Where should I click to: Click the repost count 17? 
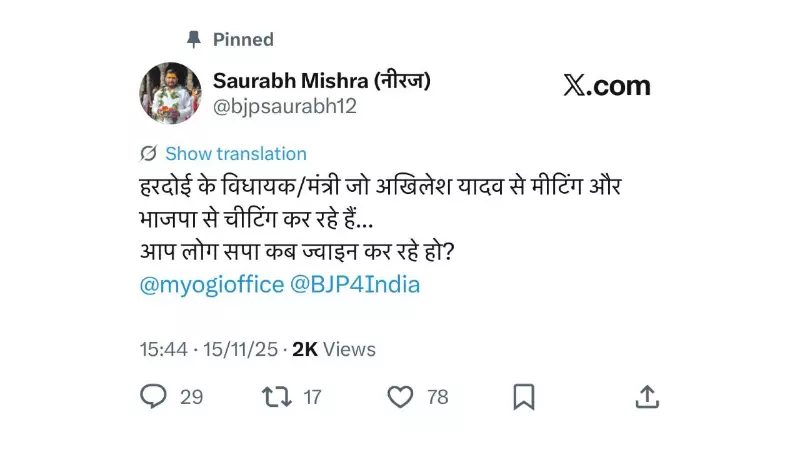click(x=312, y=397)
